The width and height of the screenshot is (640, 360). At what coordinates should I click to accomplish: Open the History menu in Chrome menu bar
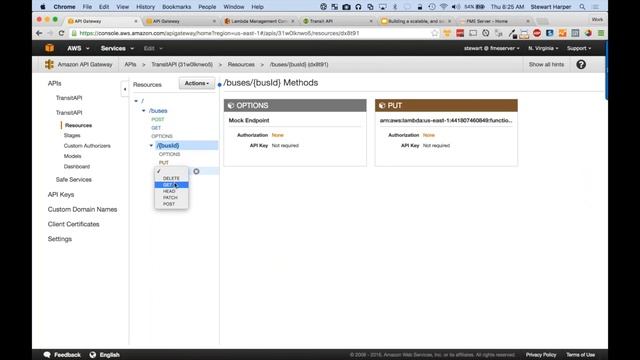coord(145,7)
